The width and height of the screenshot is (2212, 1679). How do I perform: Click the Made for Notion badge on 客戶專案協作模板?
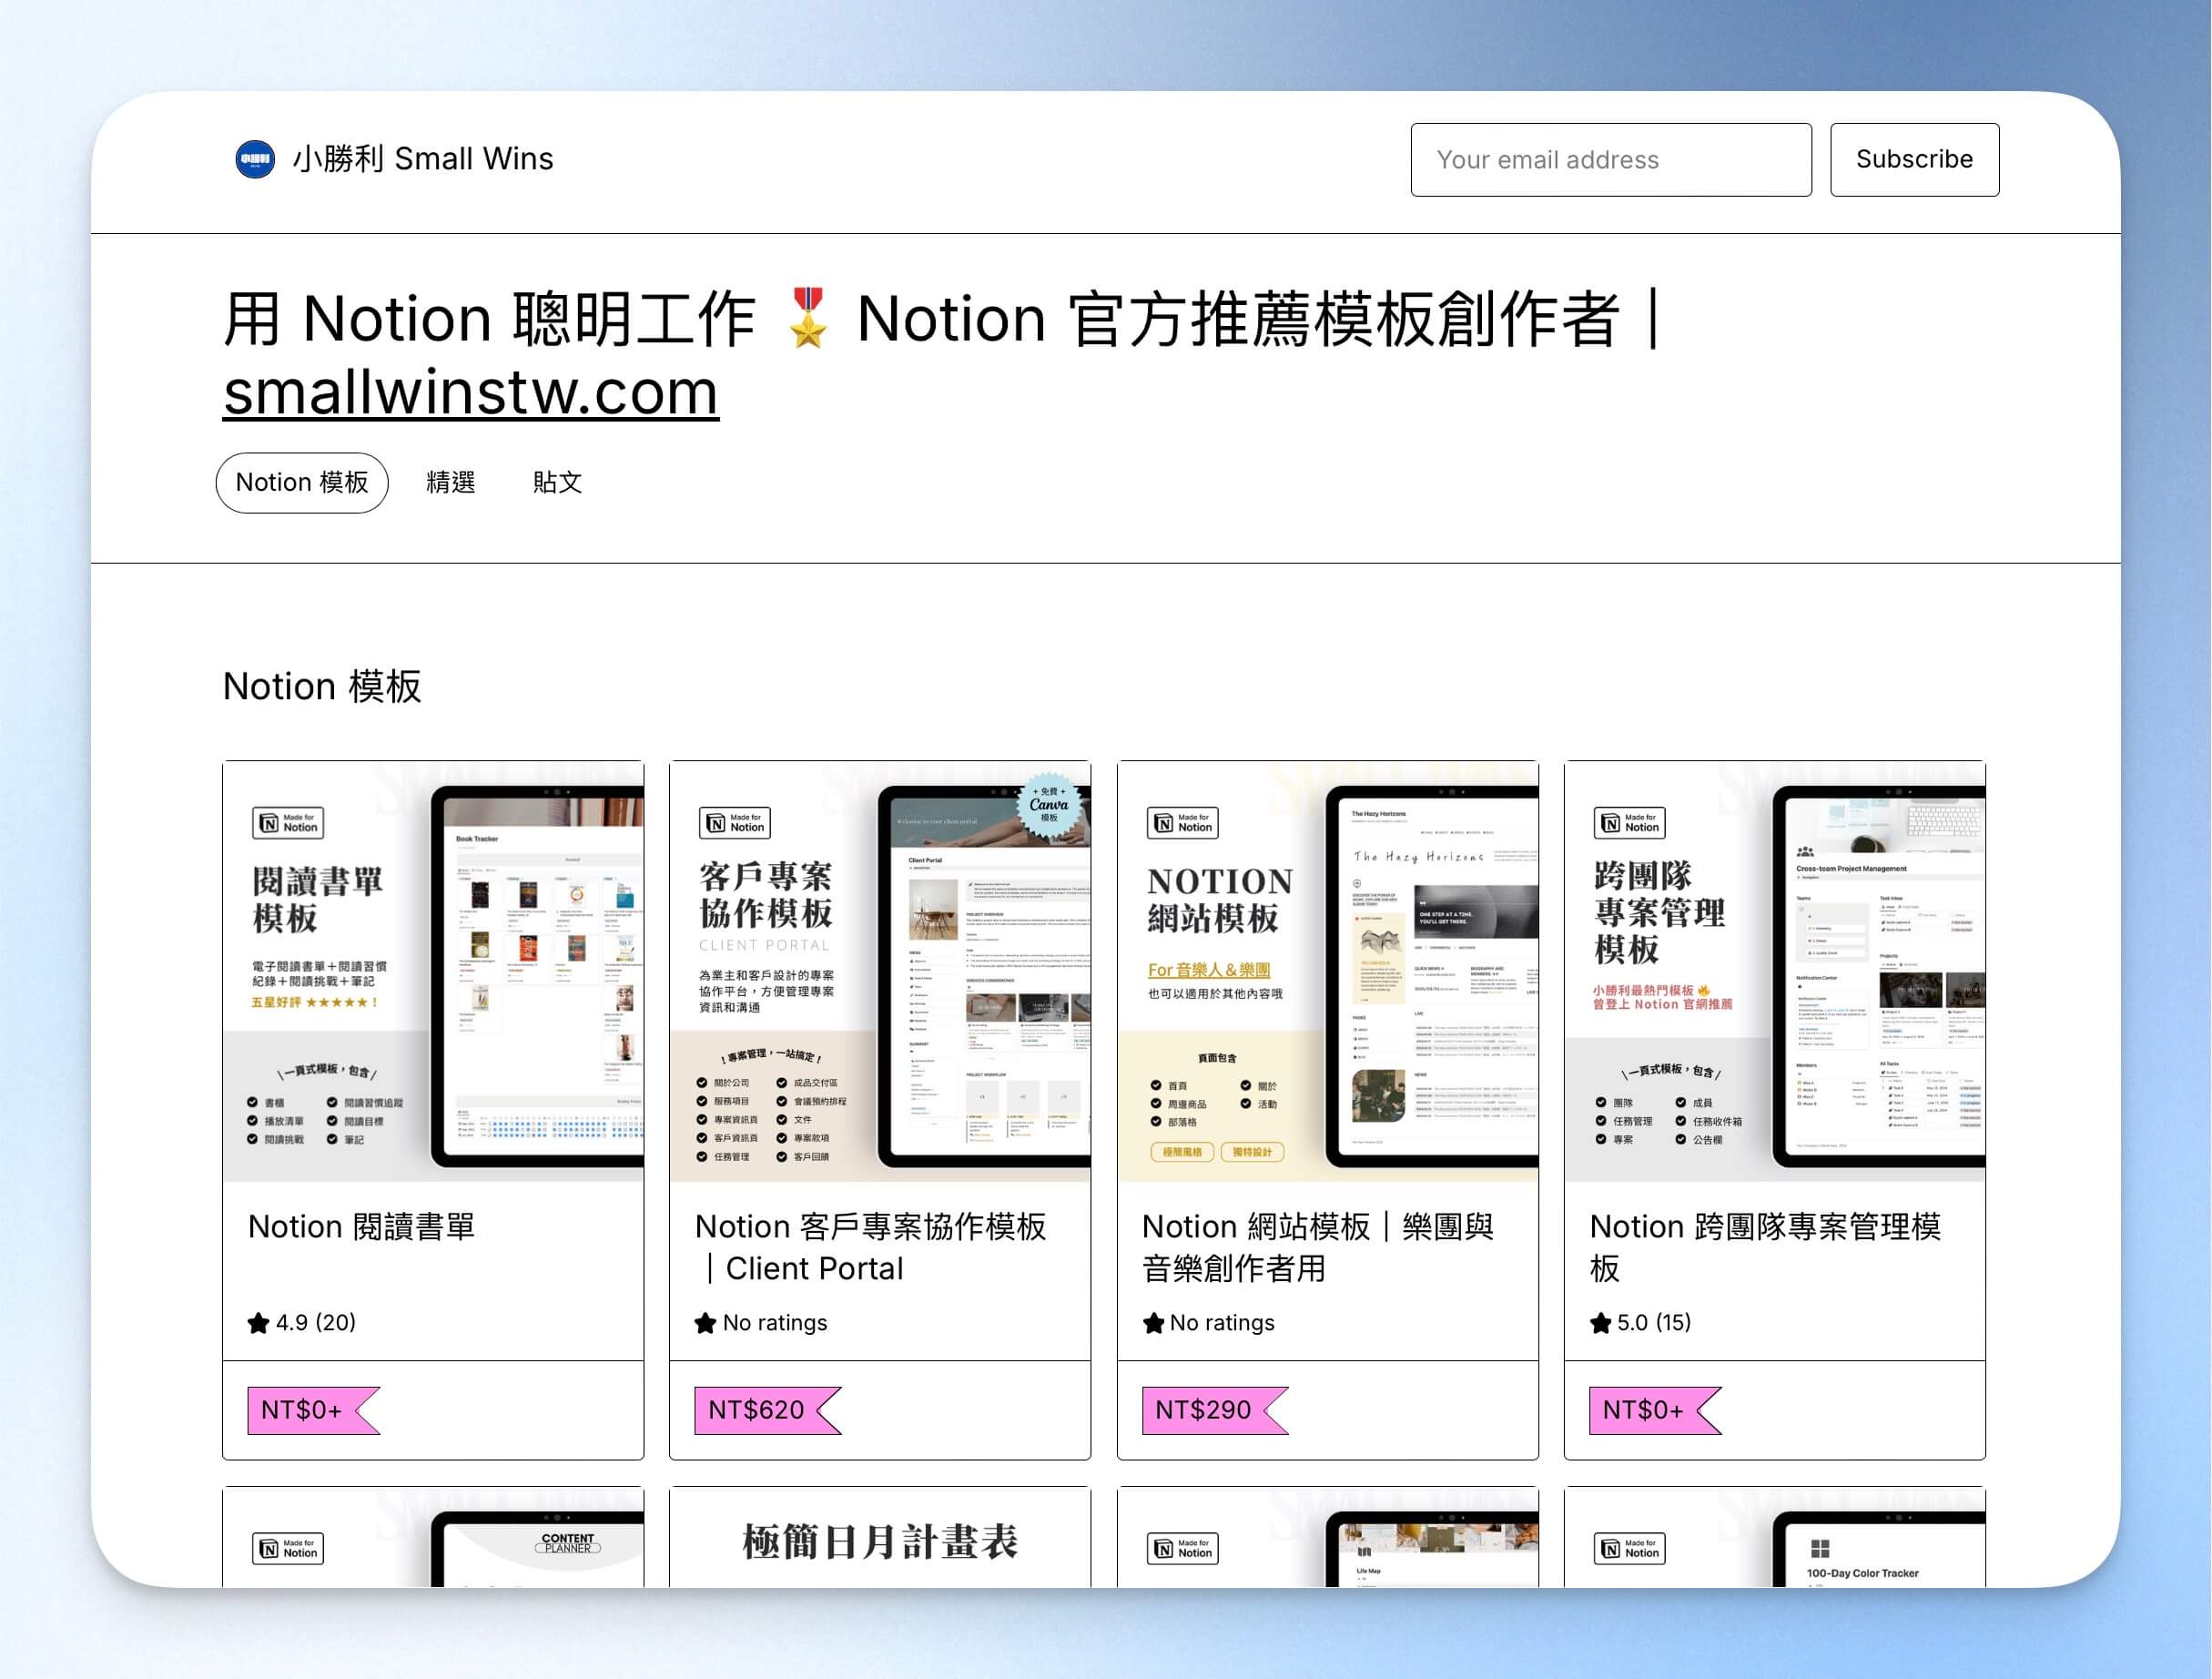(735, 823)
